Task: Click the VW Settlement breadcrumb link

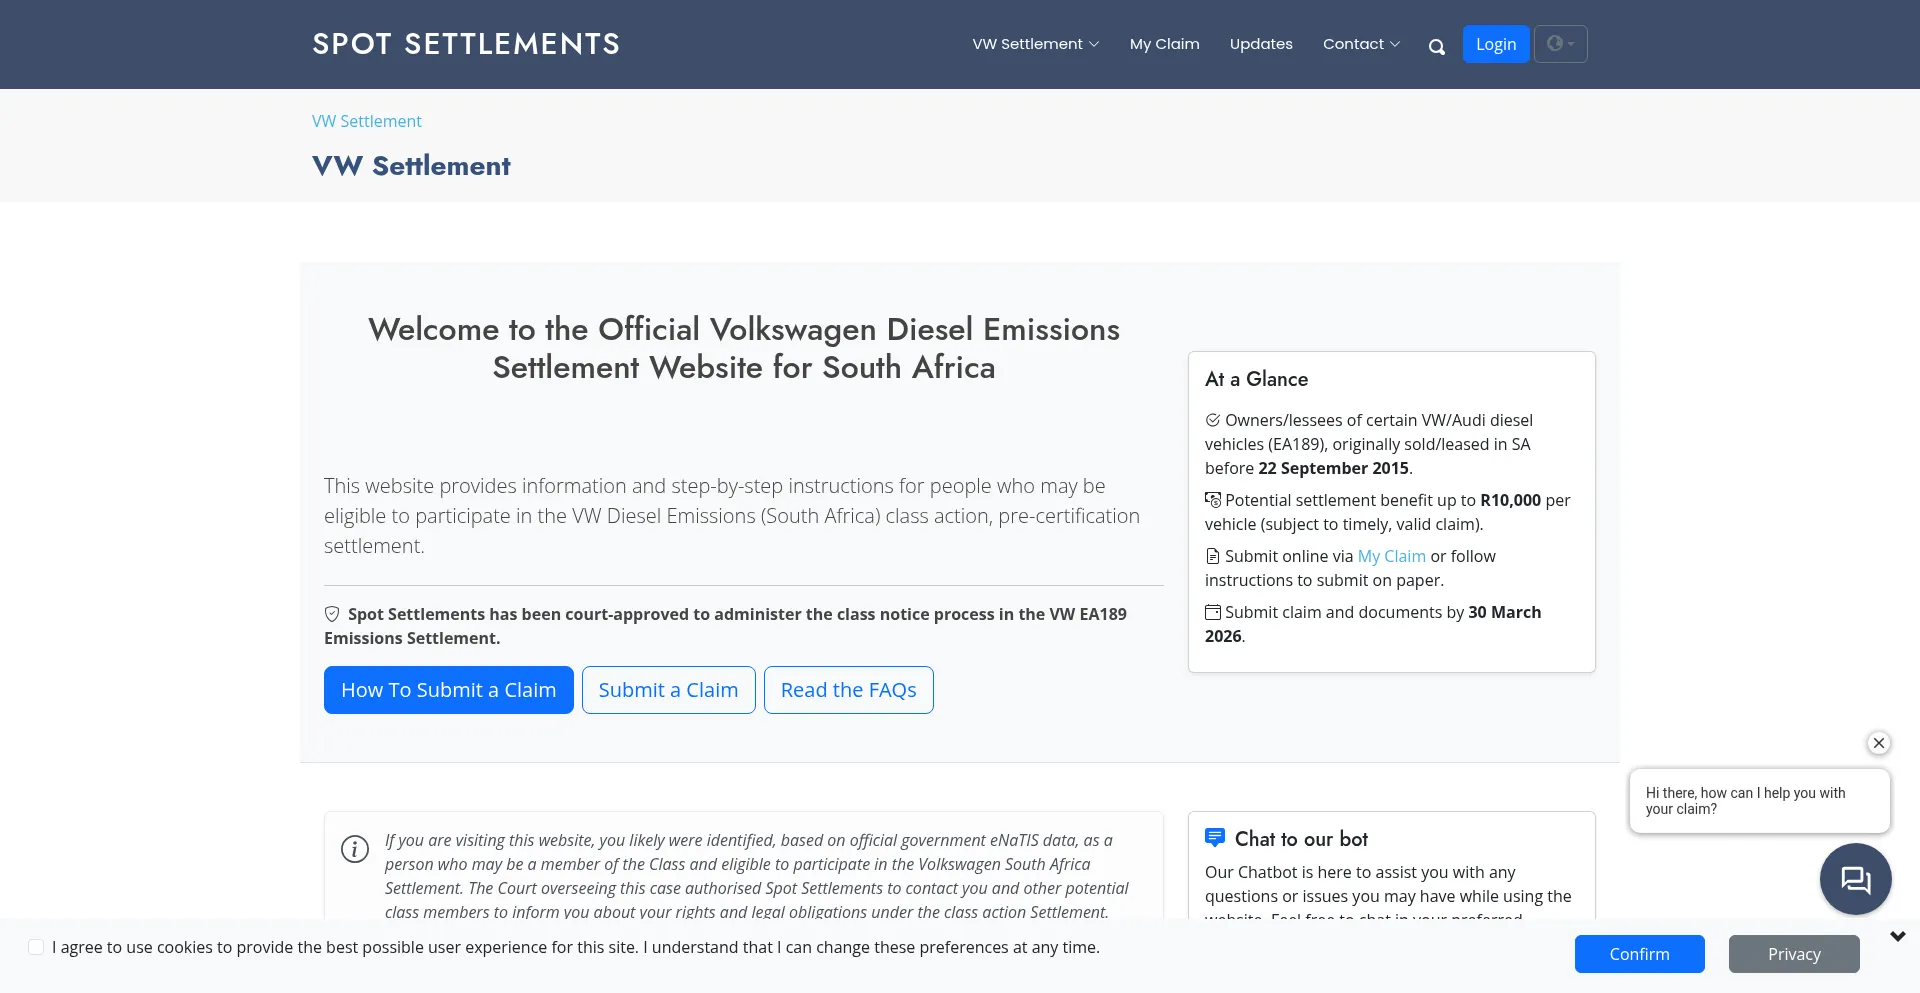Action: (x=366, y=121)
